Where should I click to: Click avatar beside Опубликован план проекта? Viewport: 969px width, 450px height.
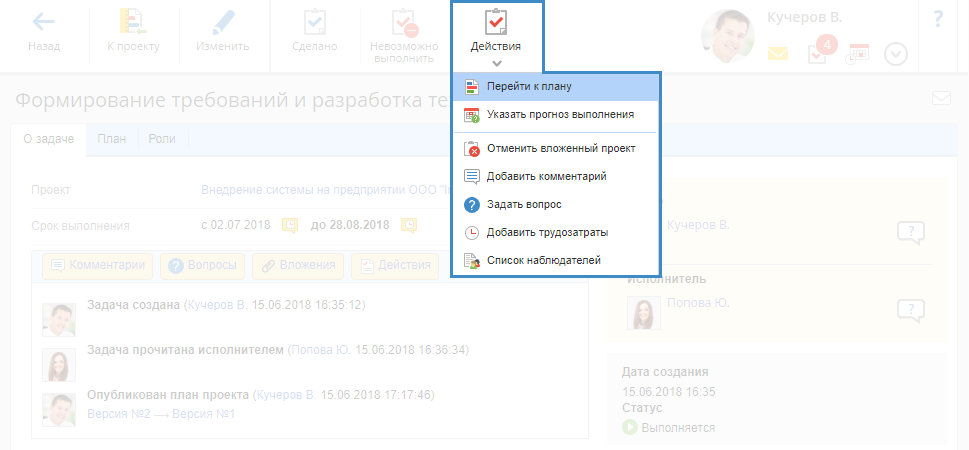[x=59, y=410]
